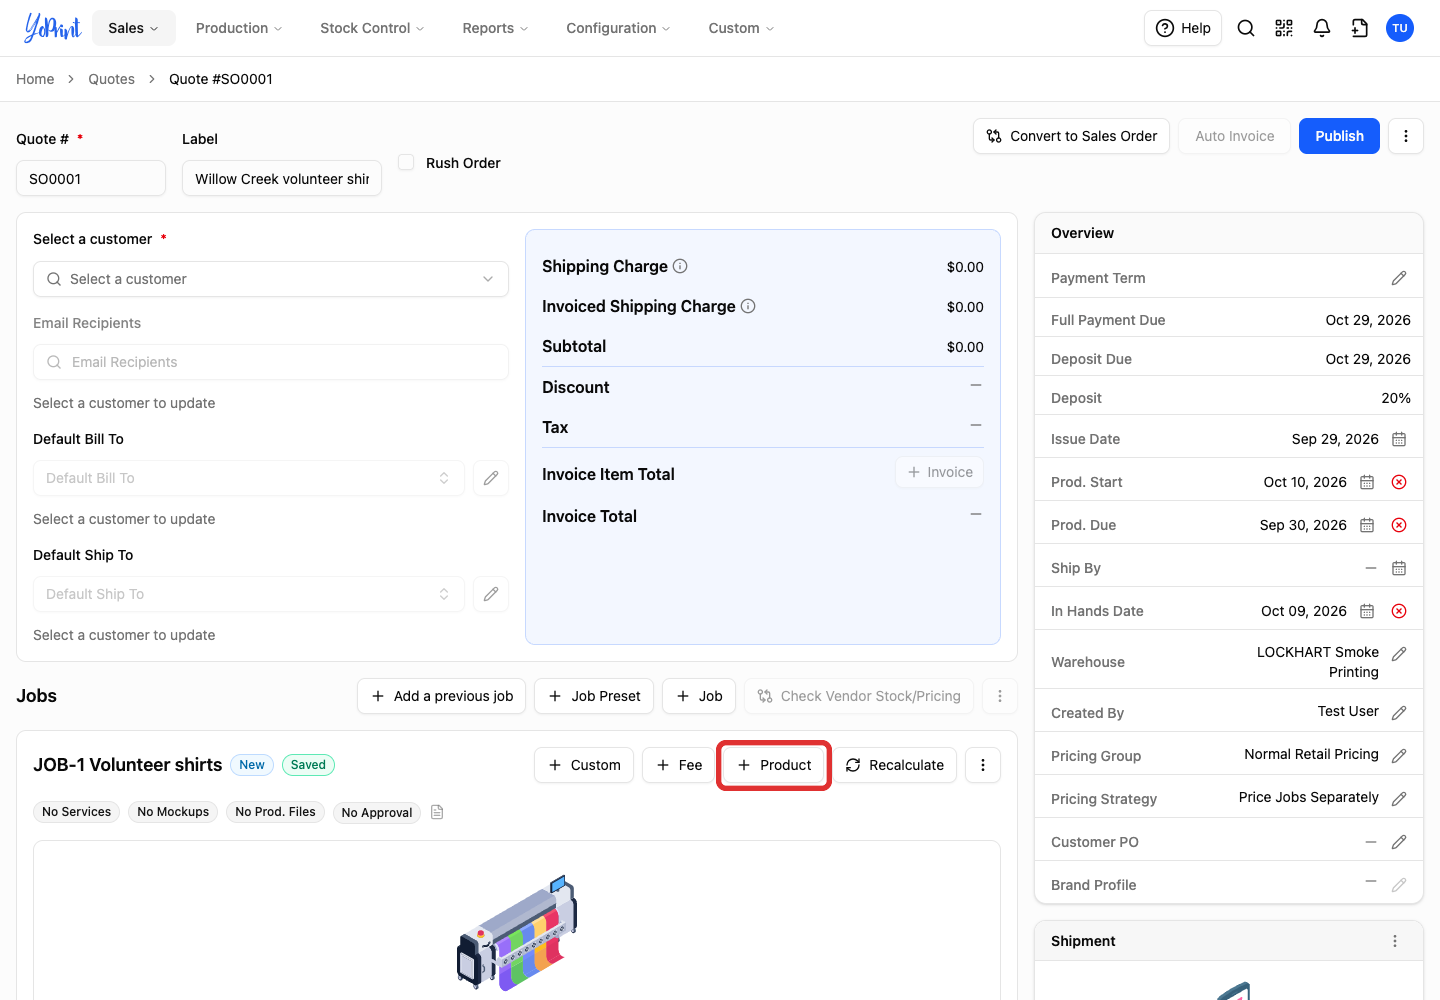Viewport: 1440px width, 1000px height.
Task: Expand the Select a customer dropdown
Action: 271,279
